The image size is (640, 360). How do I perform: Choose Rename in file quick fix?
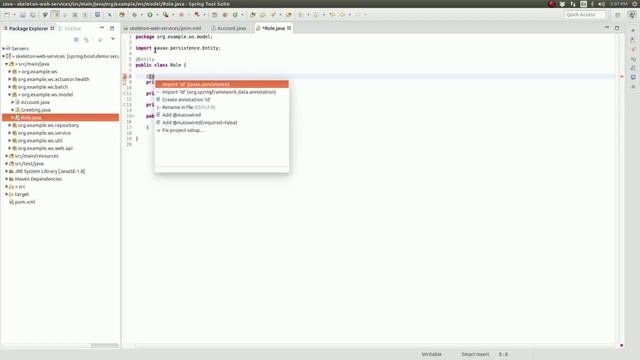coord(222,107)
